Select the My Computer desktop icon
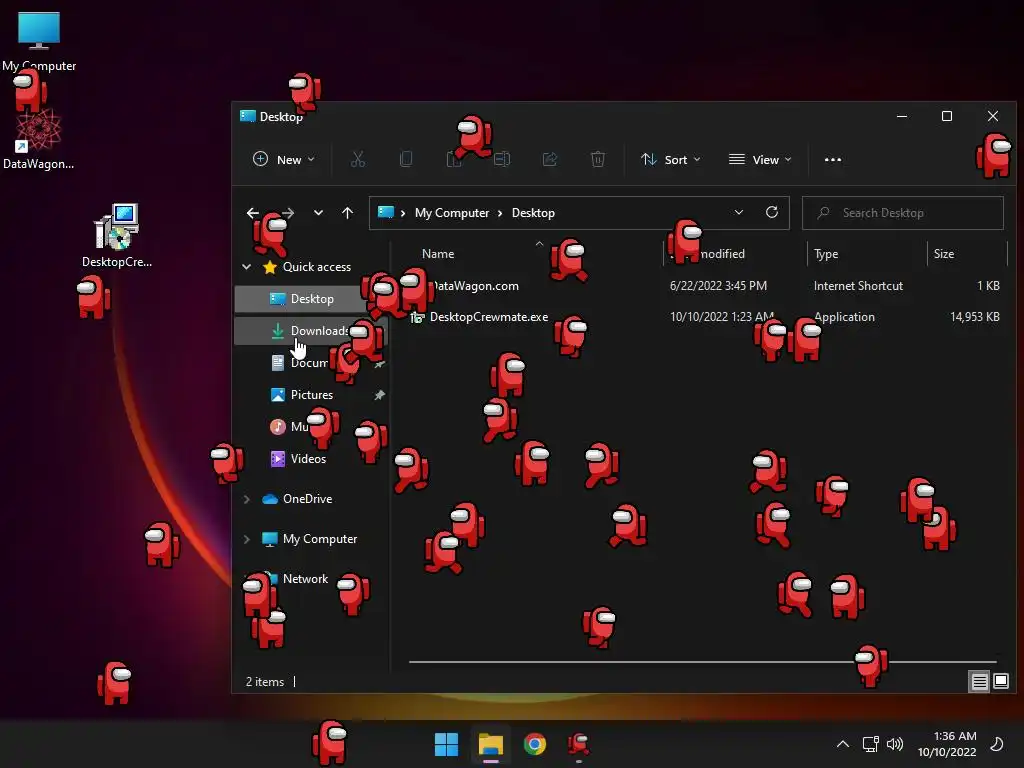Image resolution: width=1024 pixels, height=768 pixels. tap(39, 40)
